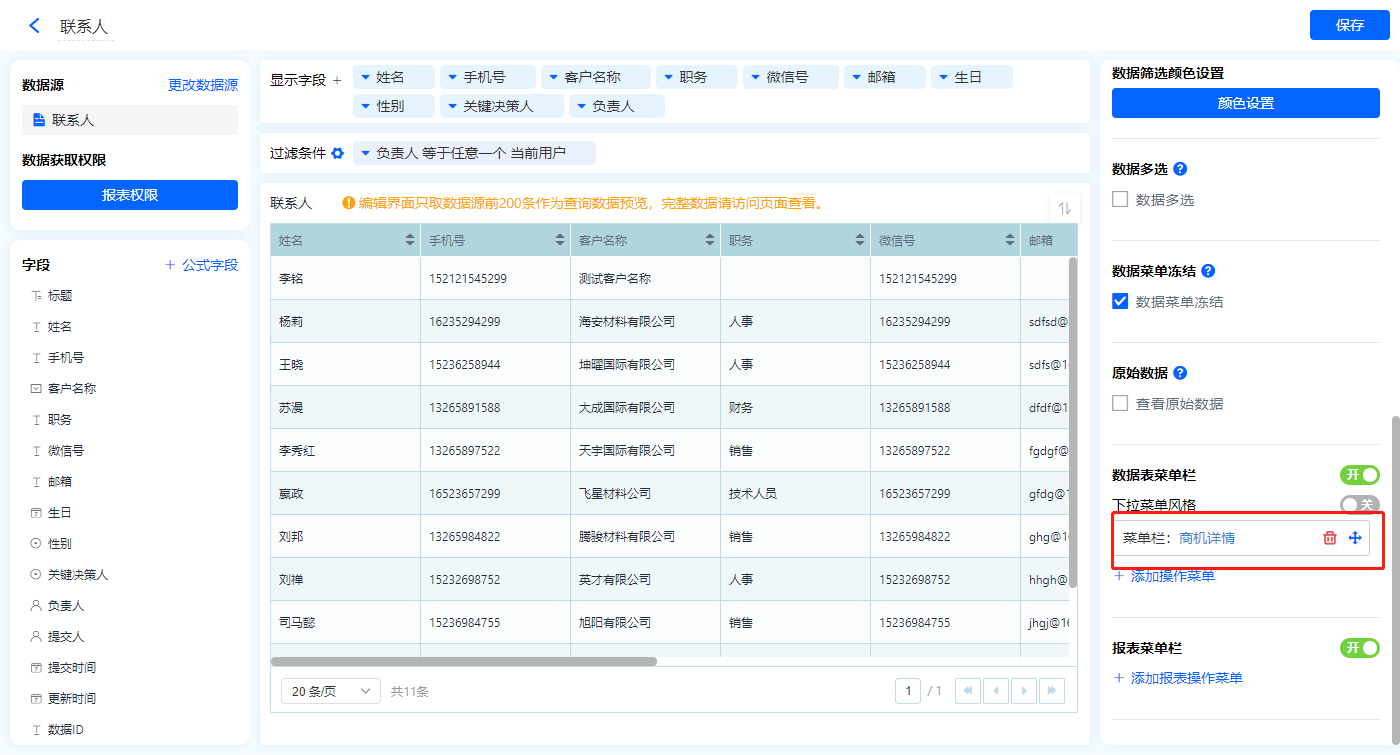This screenshot has width=1400, height=755.
Task: Sort the 姓名 column in the table
Action: (409, 241)
